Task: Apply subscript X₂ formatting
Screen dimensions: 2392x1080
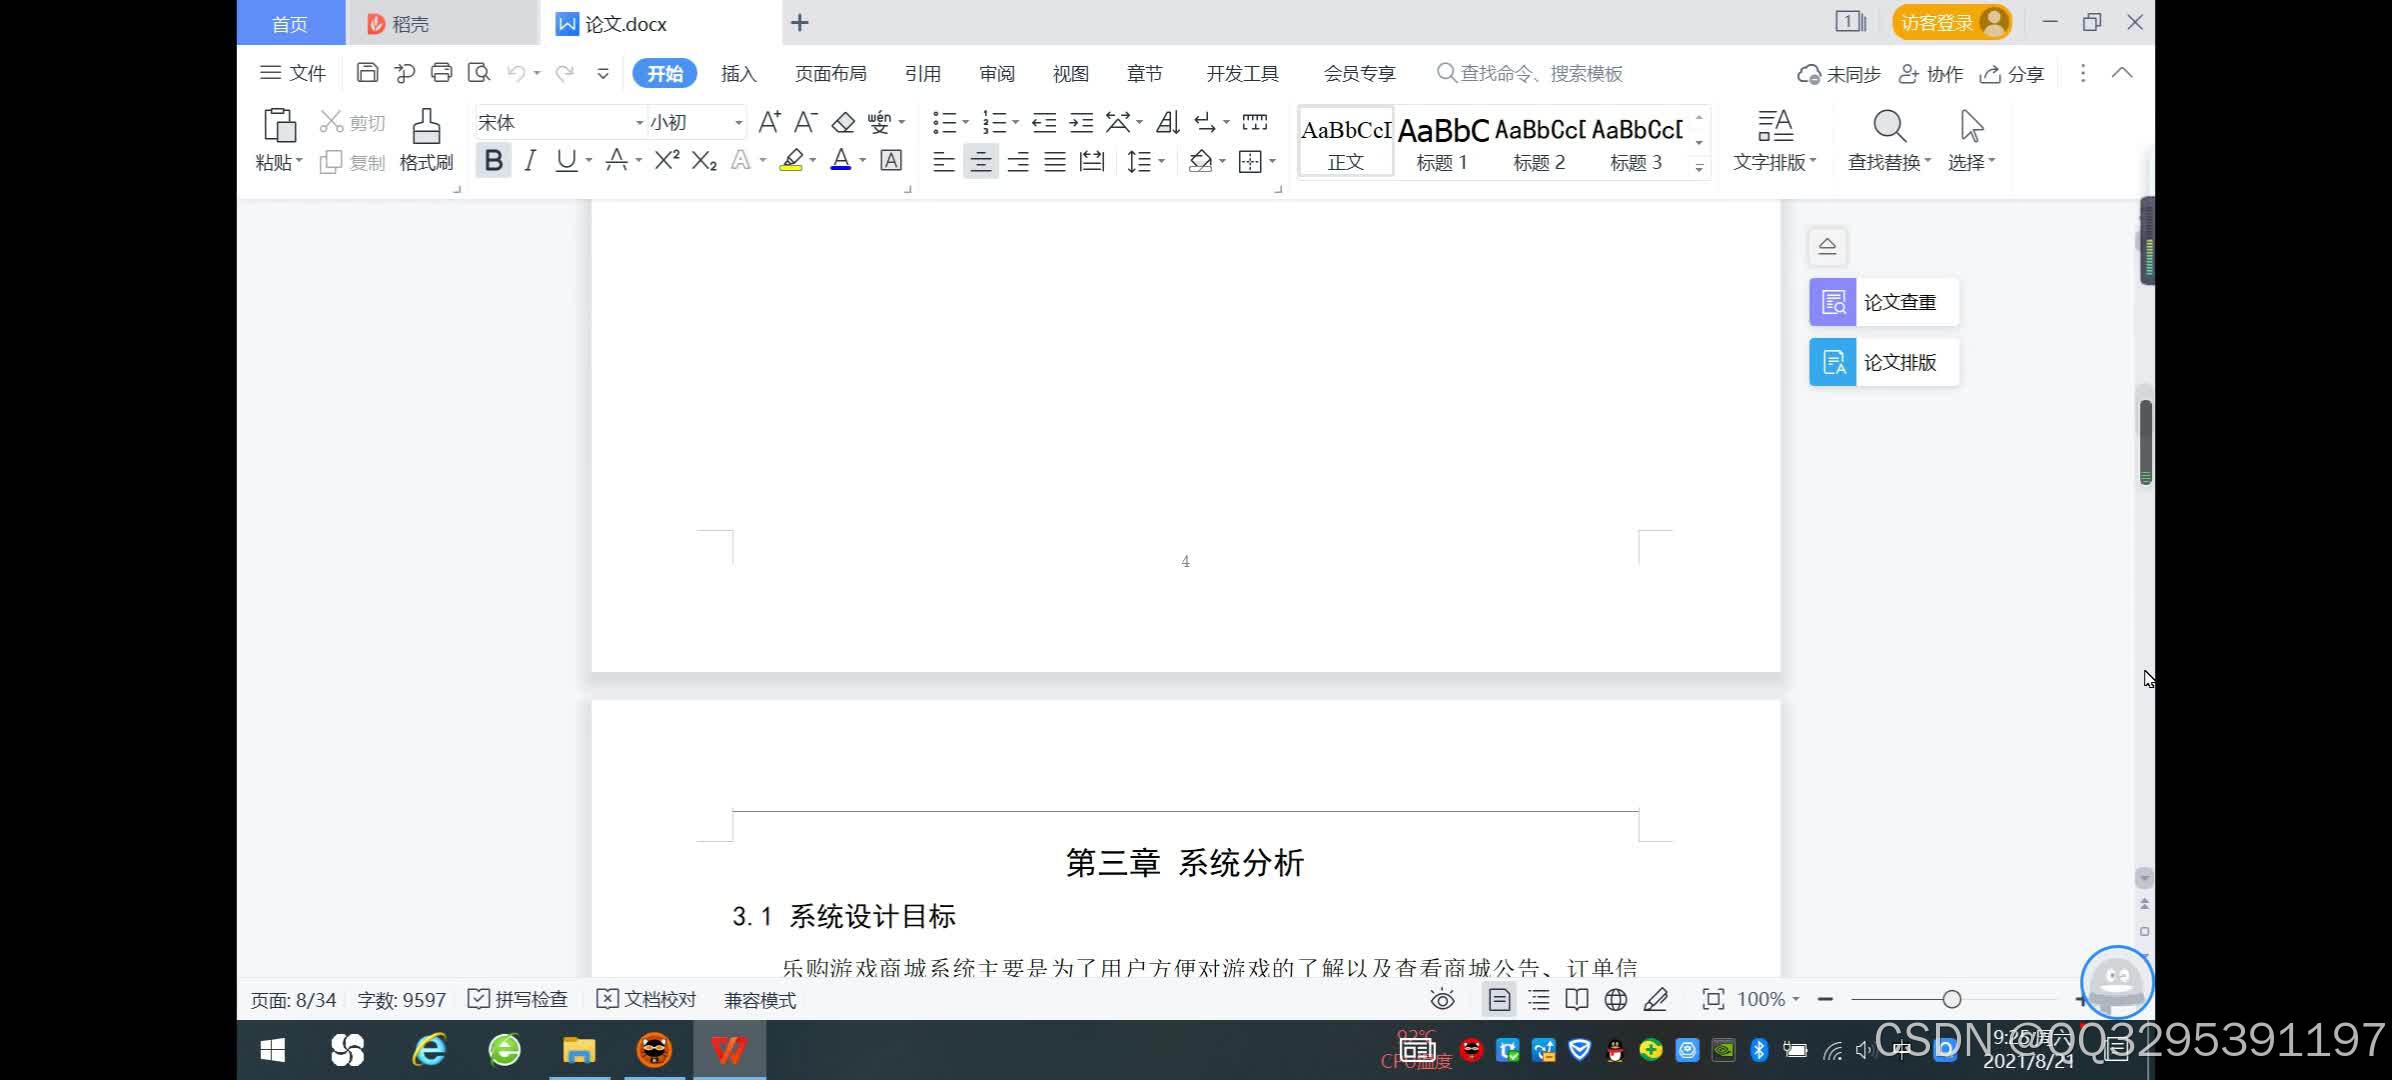Action: (x=704, y=160)
